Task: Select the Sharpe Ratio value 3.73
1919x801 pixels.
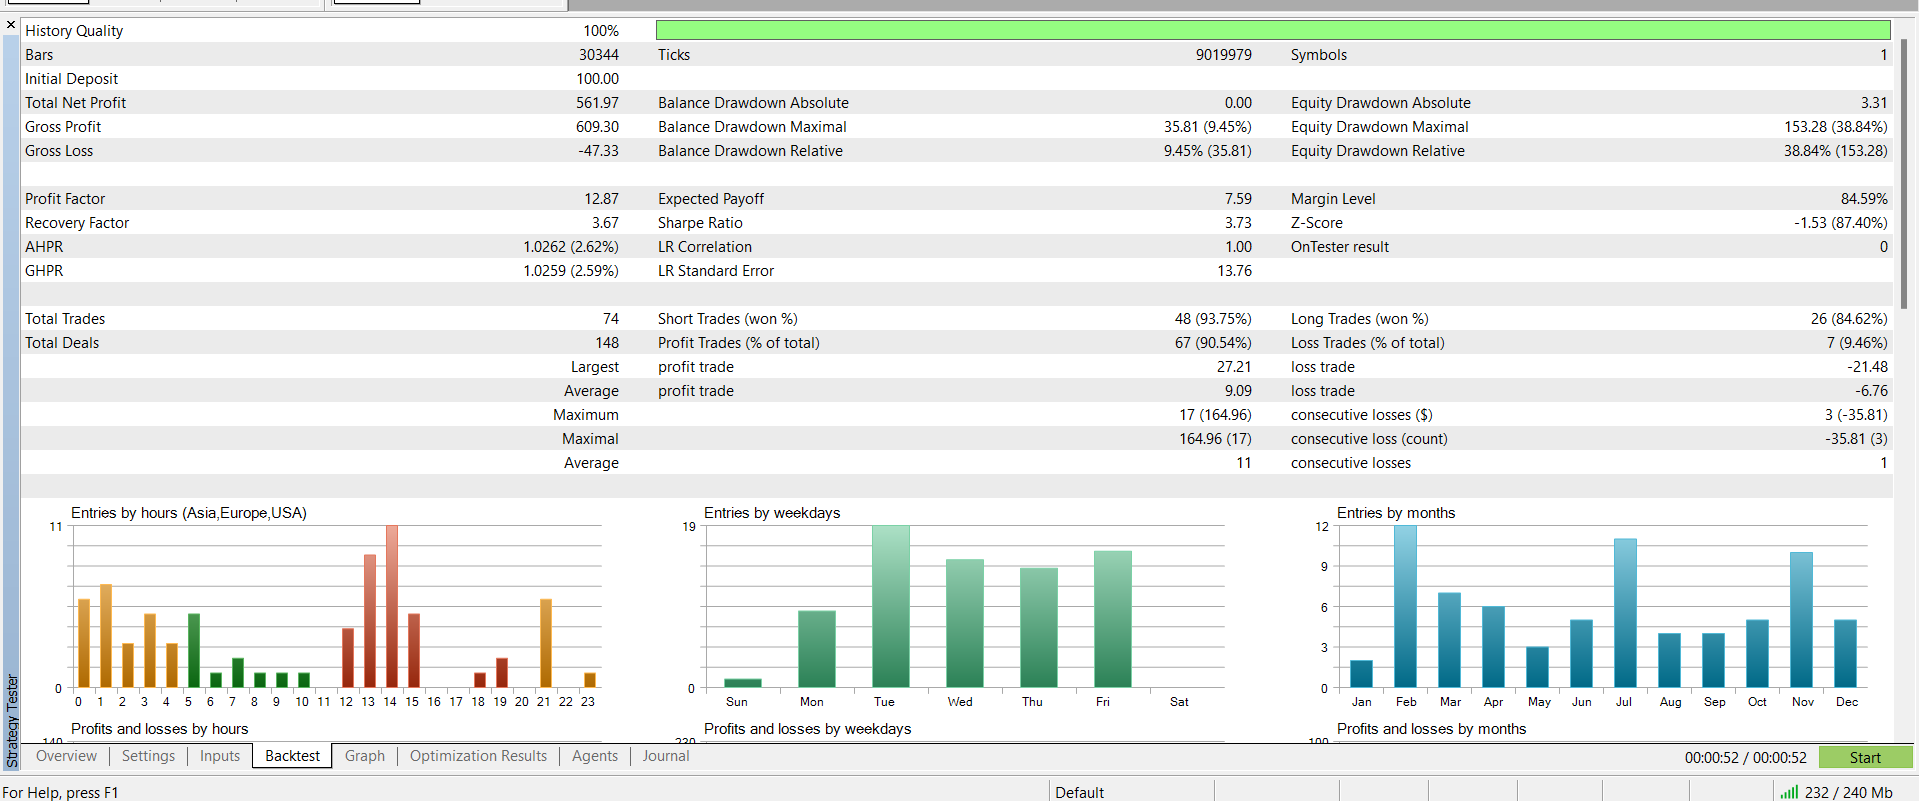Action: [1238, 223]
